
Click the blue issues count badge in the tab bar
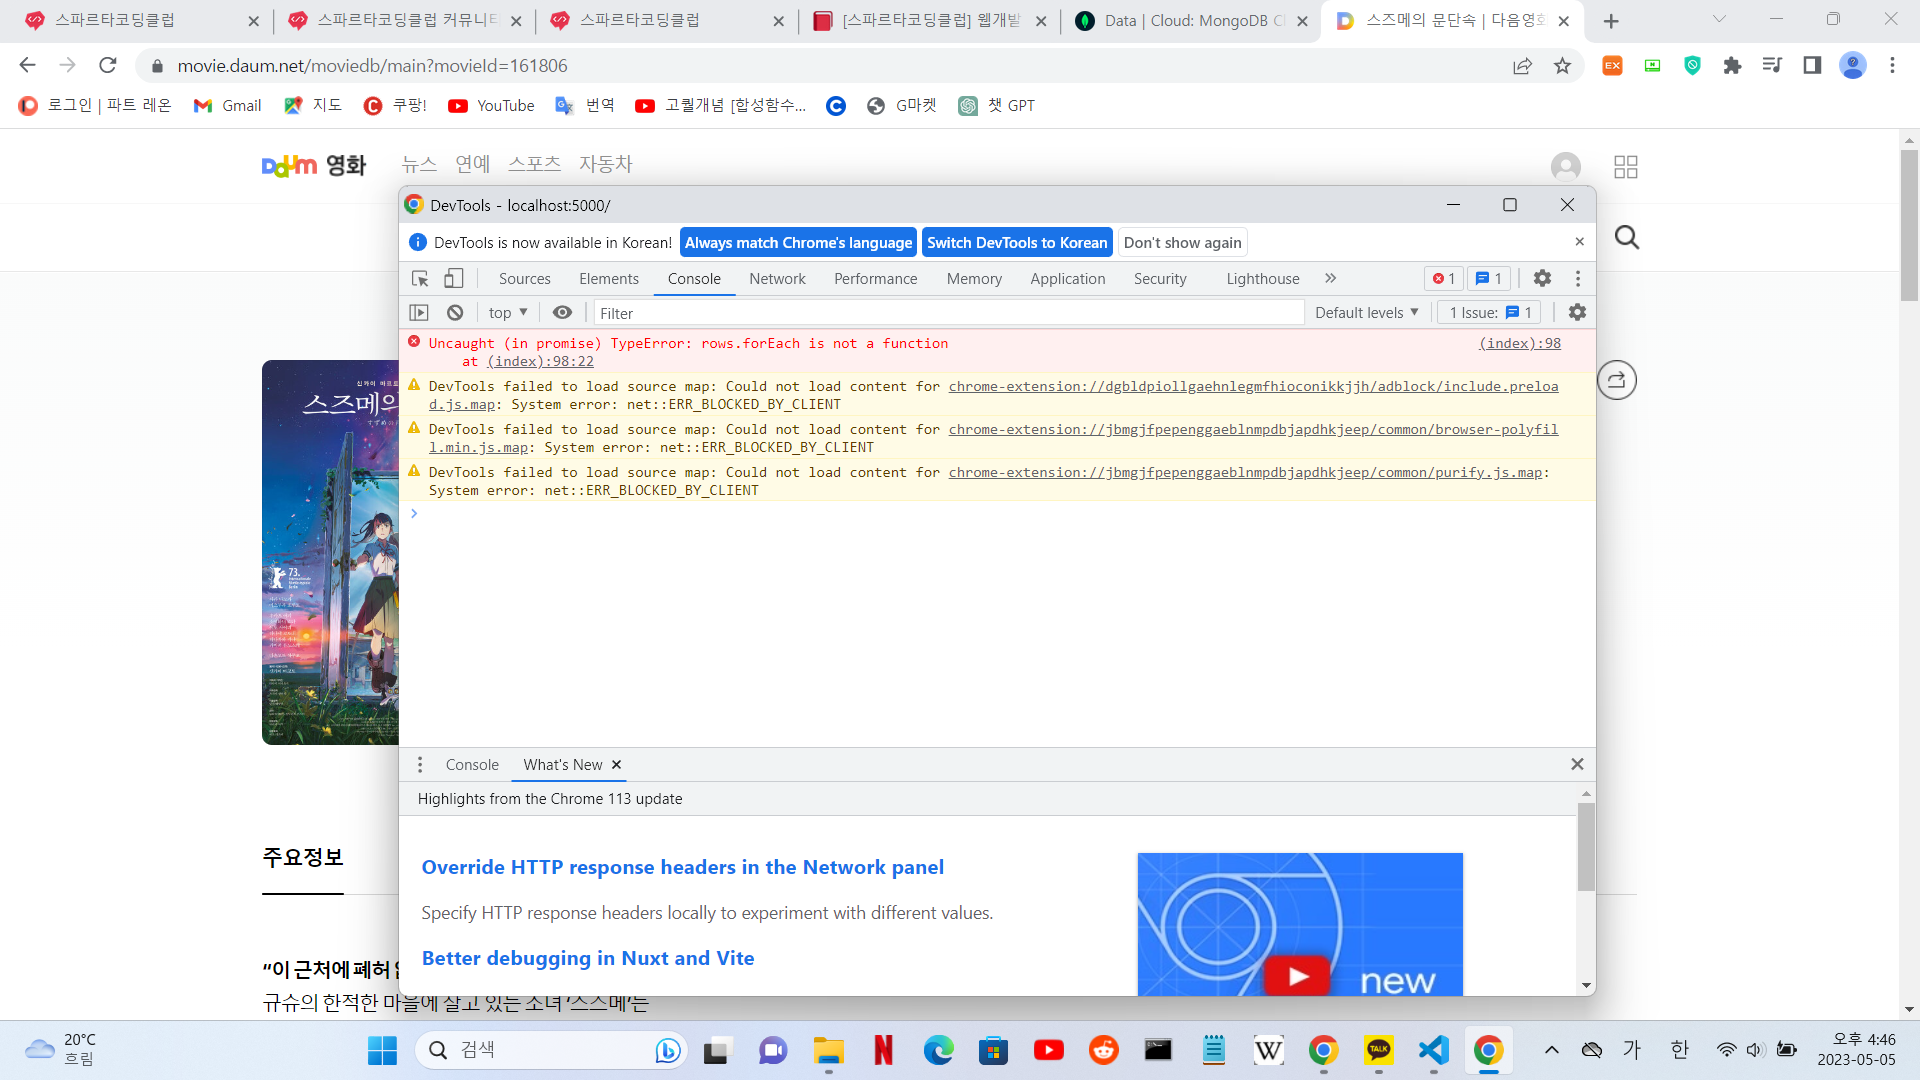1489,279
